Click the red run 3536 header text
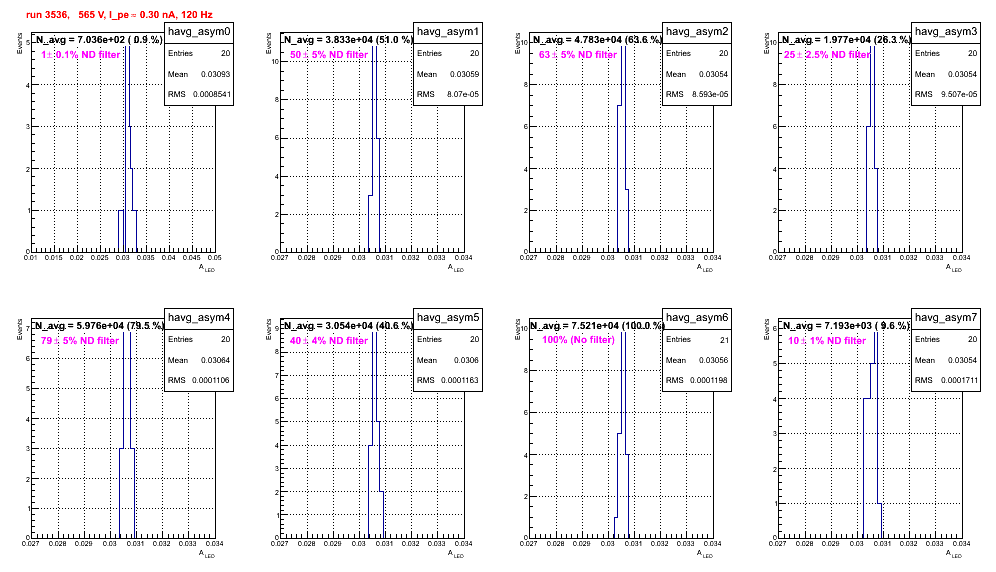 coord(119,15)
